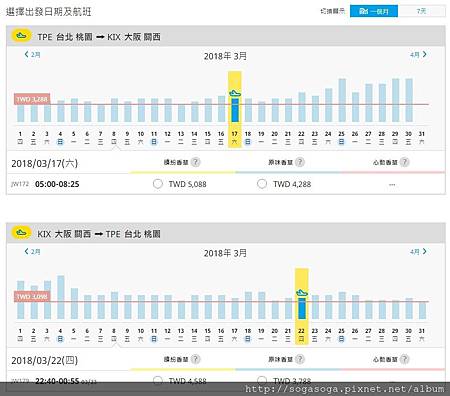The height and width of the screenshot is (396, 450).
Task: Click date label 11 in TPE→KIX chart
Action: 154,134
